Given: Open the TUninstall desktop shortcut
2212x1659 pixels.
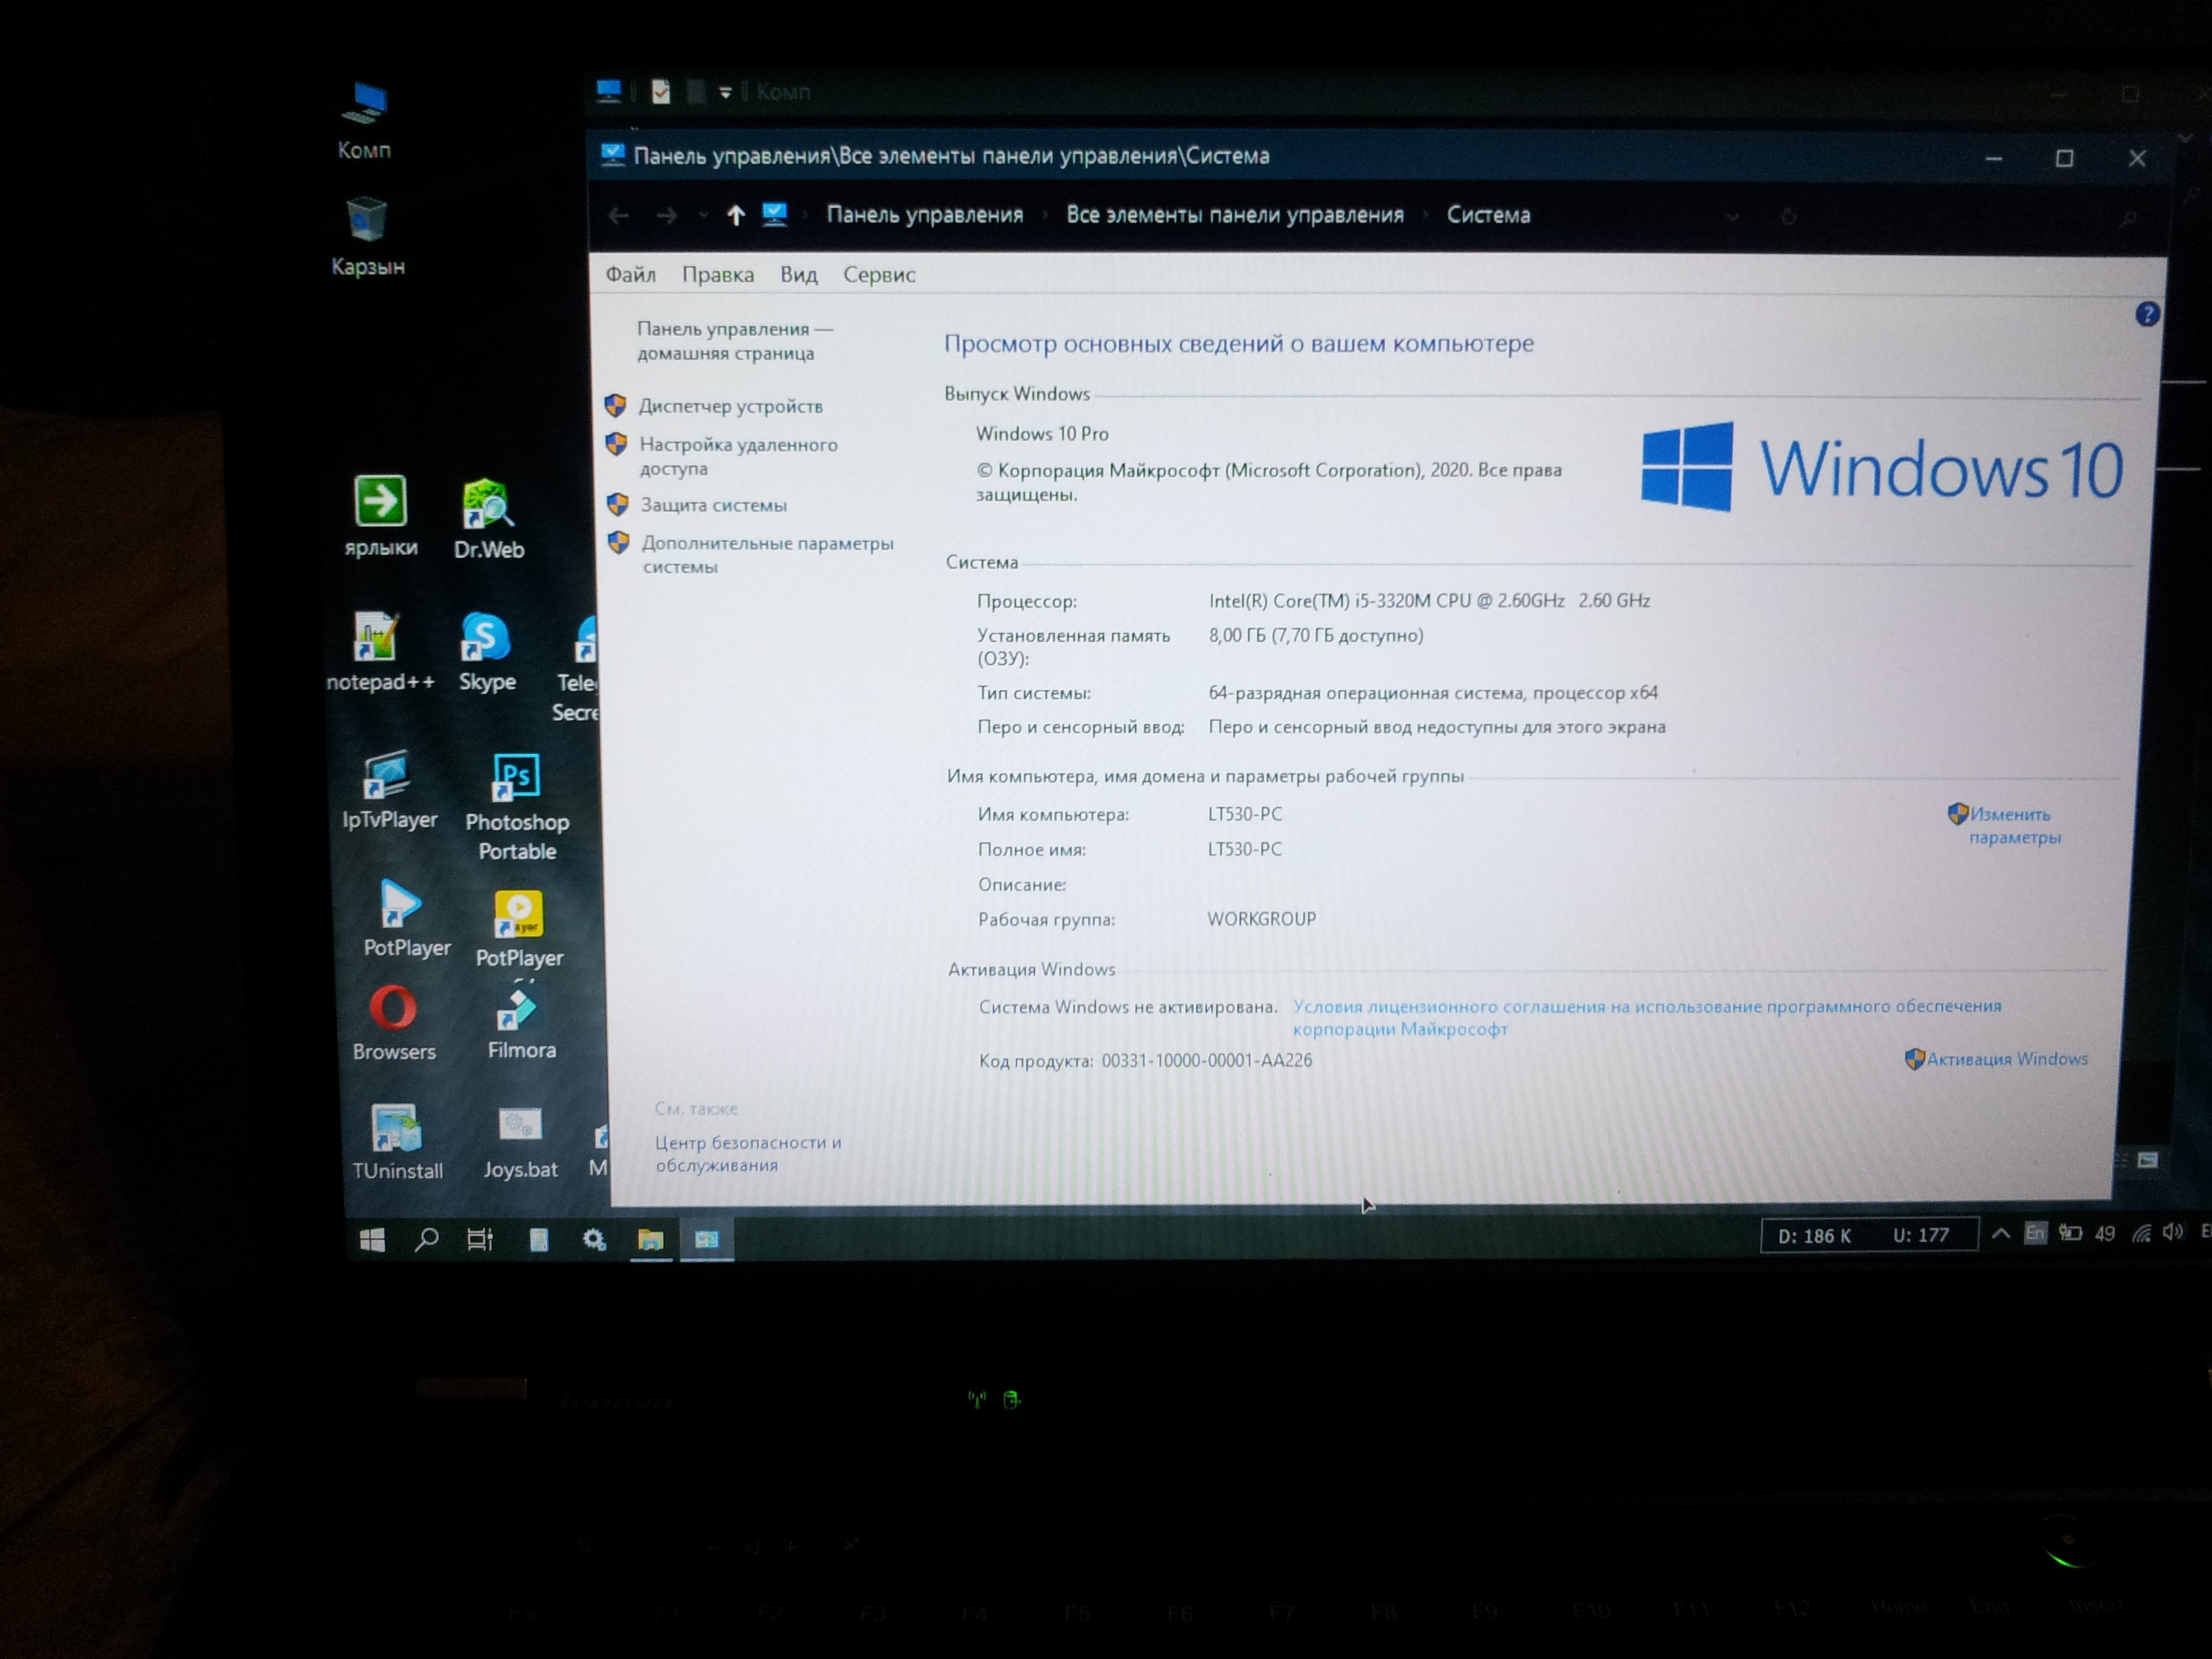Looking at the screenshot, I should (397, 1141).
